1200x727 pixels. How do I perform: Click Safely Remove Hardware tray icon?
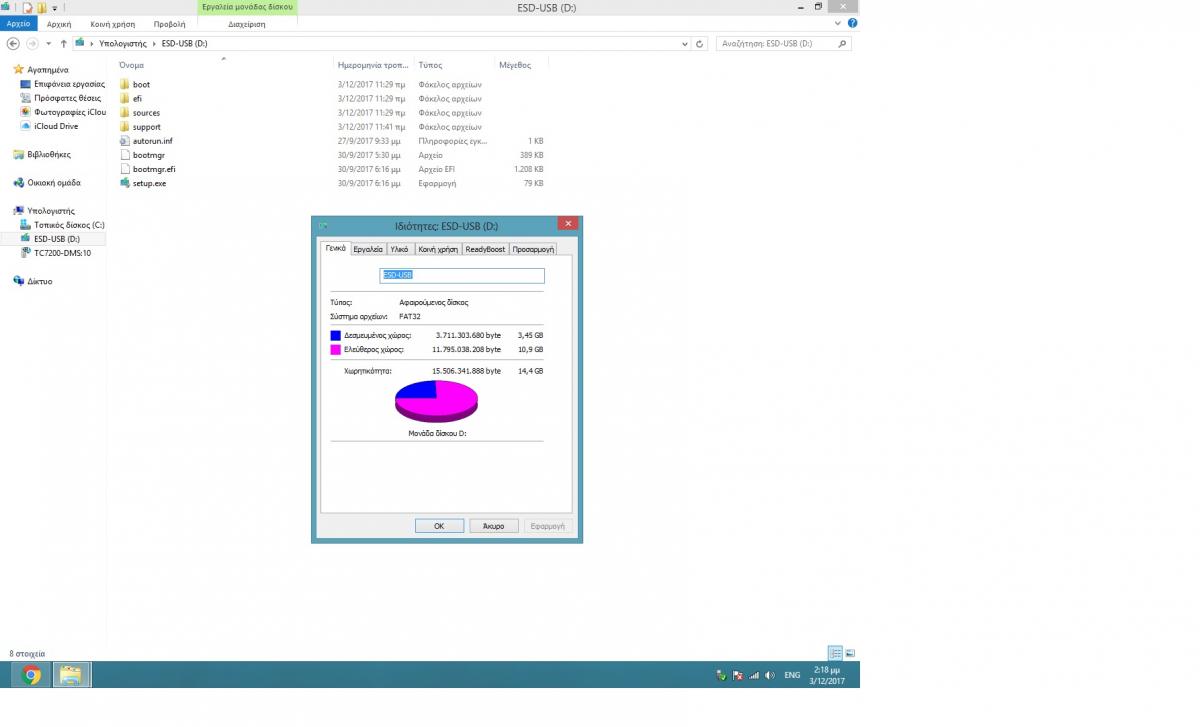pyautogui.click(x=721, y=675)
